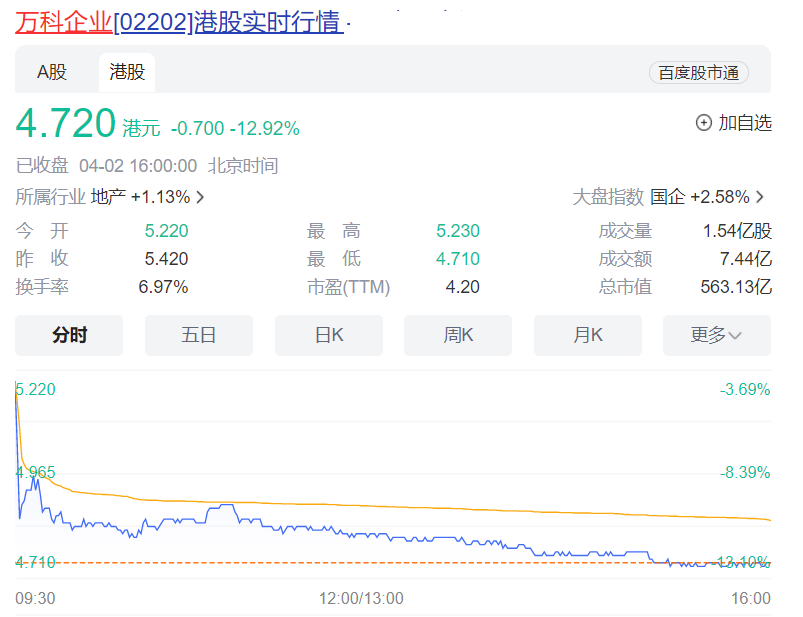Screen dimensions: 803x617
Task: Click the 换手率 value 6.97%
Action: (163, 287)
